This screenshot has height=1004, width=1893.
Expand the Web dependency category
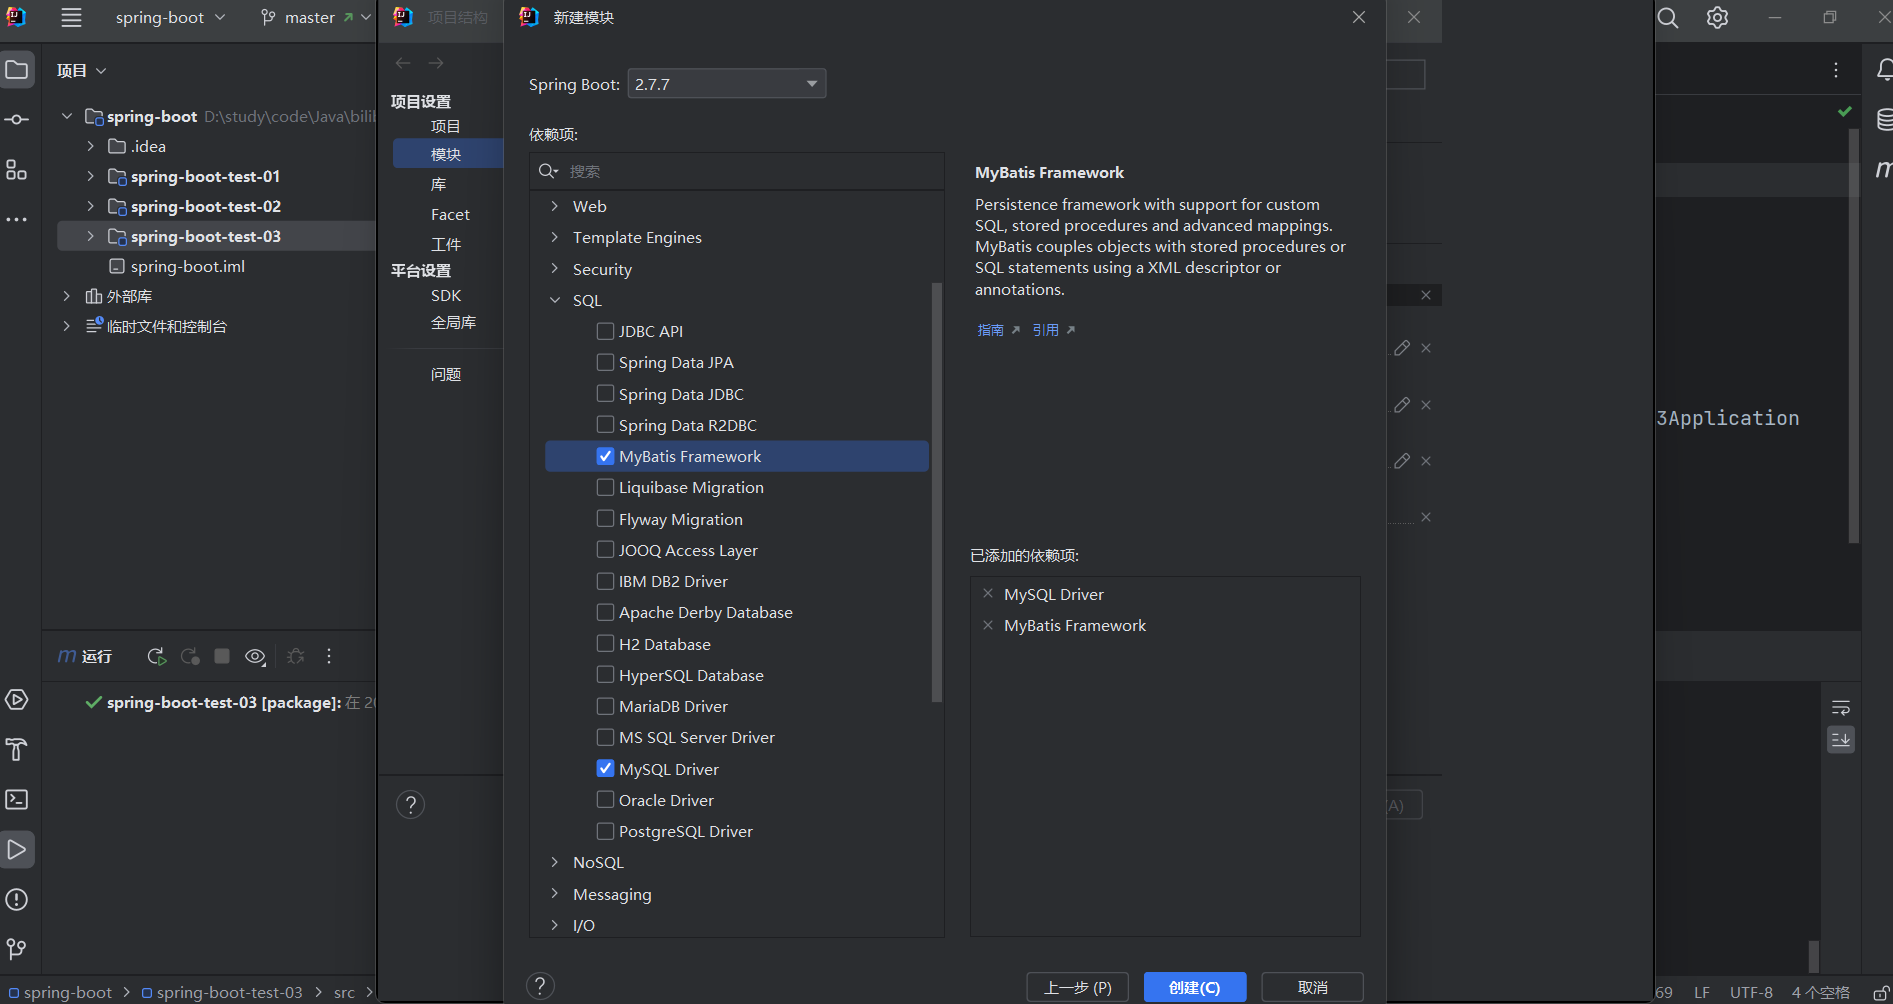555,206
